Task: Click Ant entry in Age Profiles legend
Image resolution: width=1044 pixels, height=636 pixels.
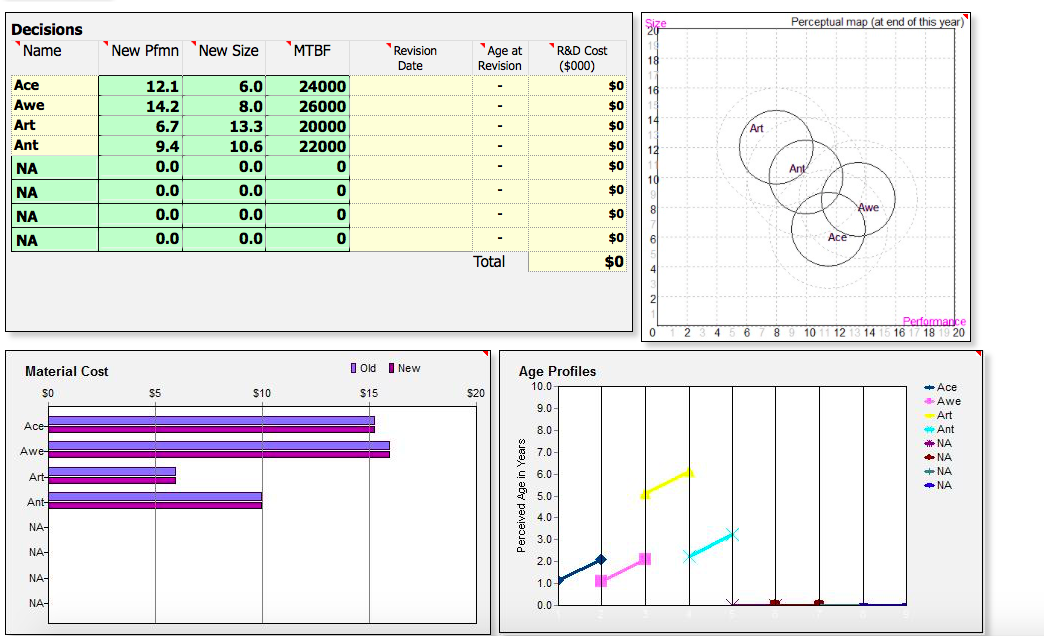Action: click(939, 429)
